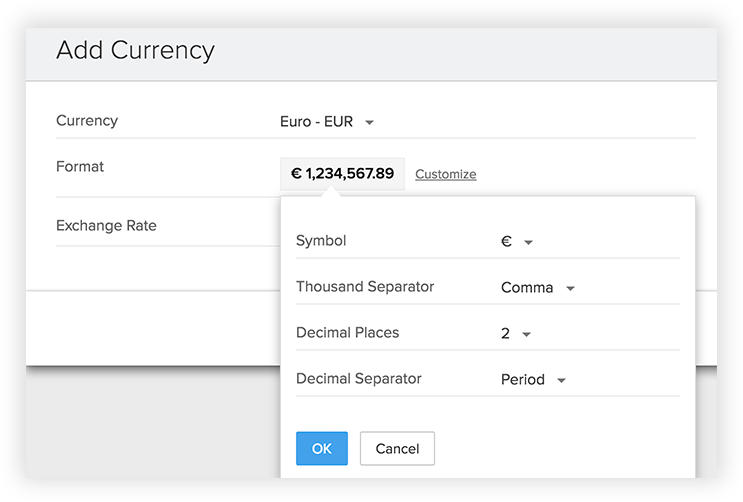Screen dimensions: 743x502
Task: Open the Customize format link
Action: (x=445, y=174)
